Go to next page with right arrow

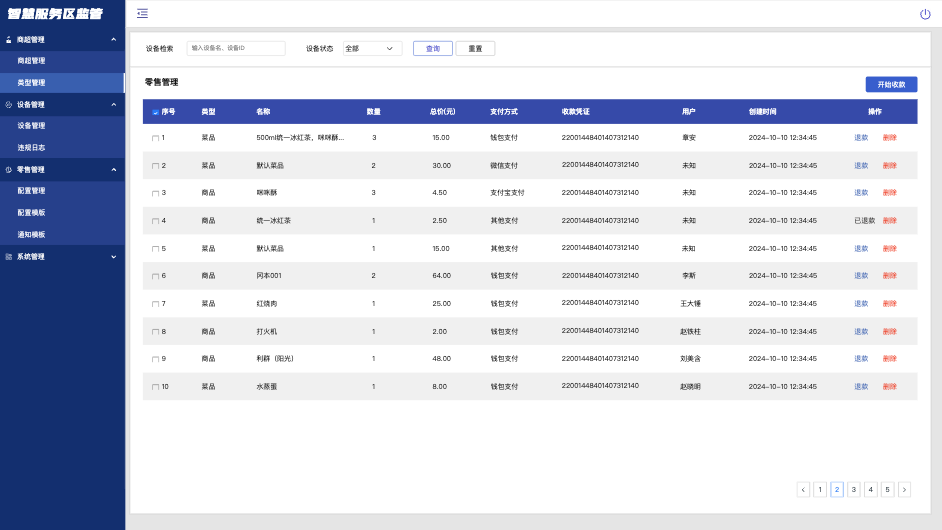tap(904, 490)
